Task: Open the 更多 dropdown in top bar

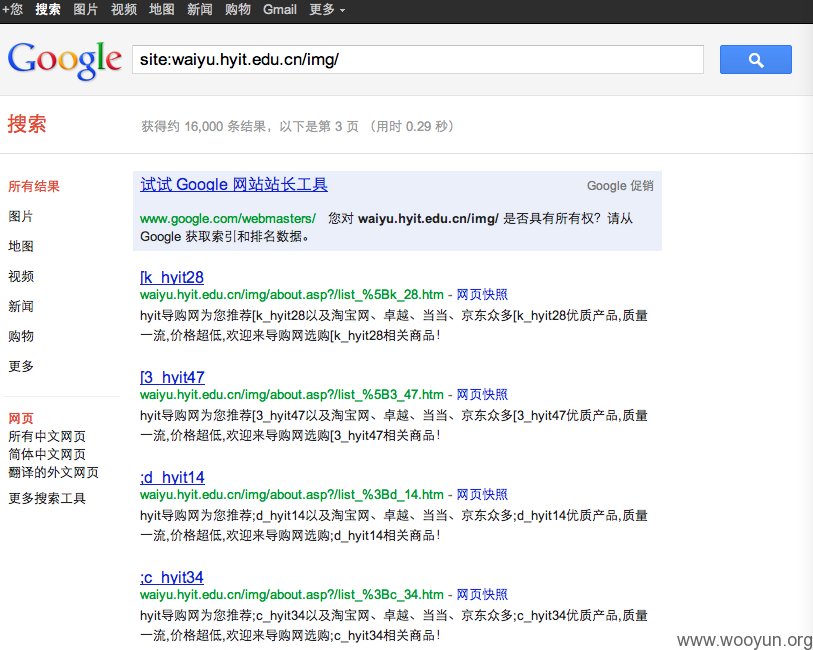Action: (x=327, y=9)
